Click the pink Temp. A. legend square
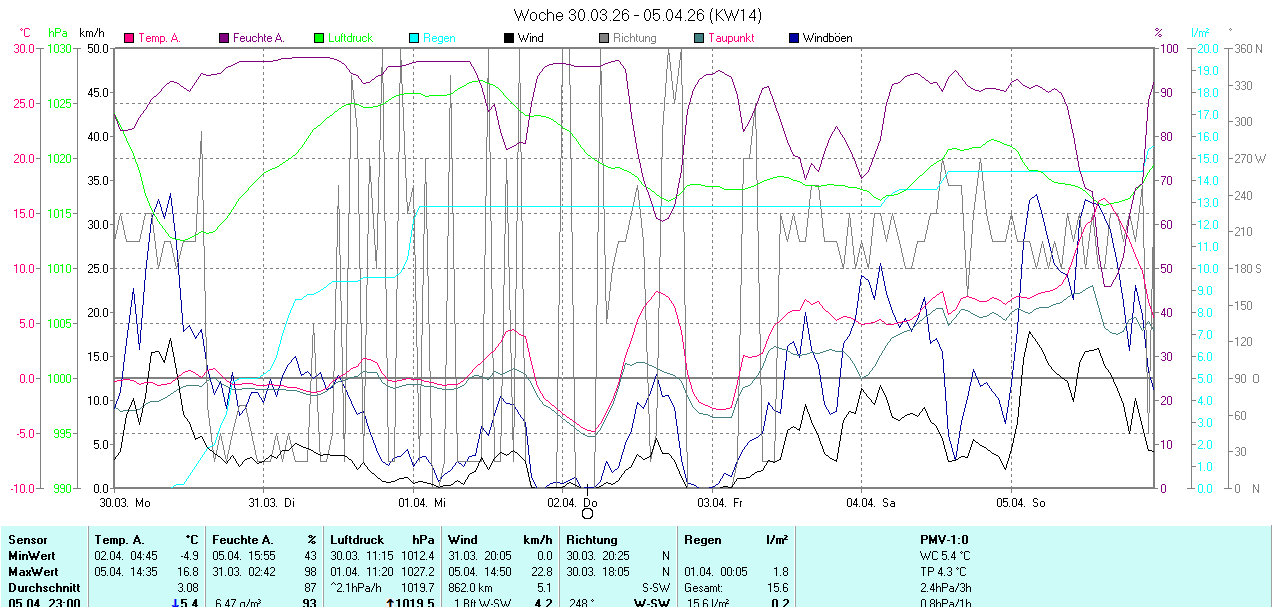The width and height of the screenshot is (1280, 607). pos(129,38)
